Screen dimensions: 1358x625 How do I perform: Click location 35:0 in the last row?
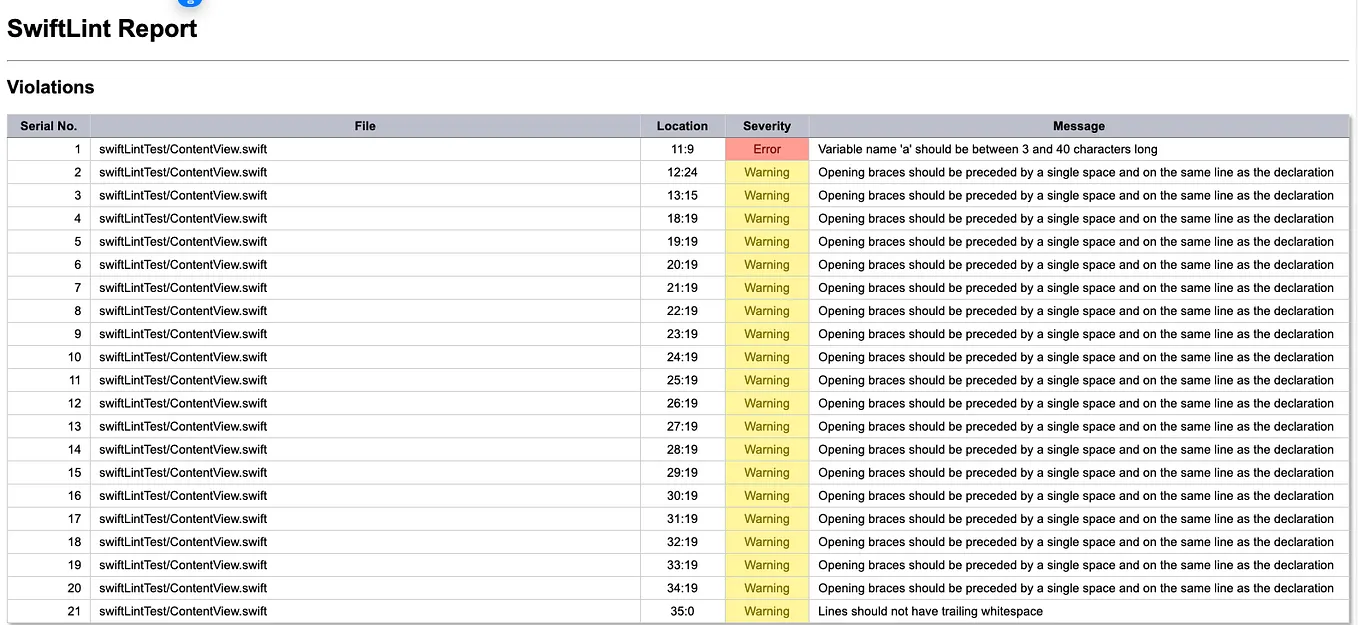[682, 611]
